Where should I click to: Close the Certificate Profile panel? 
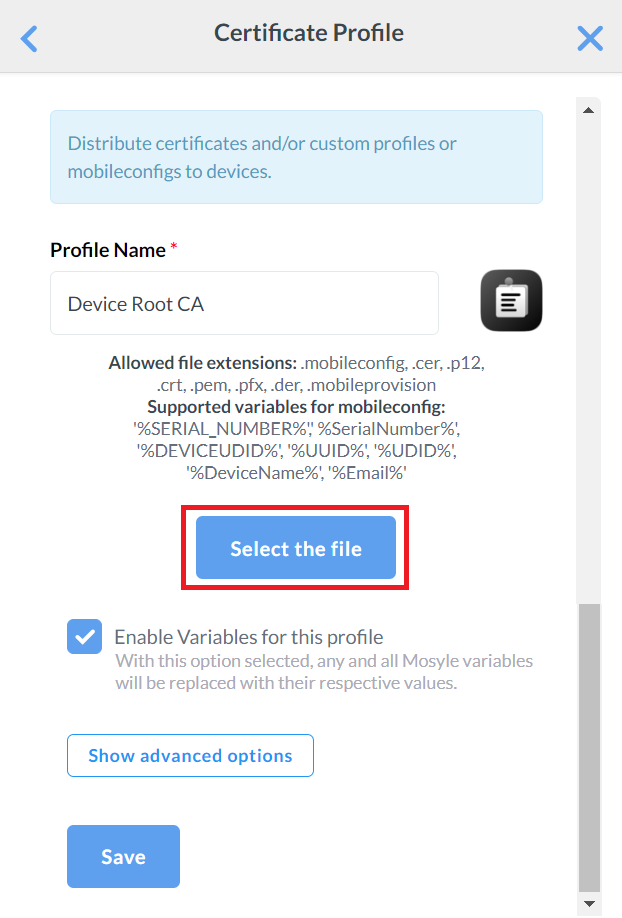[x=590, y=39]
